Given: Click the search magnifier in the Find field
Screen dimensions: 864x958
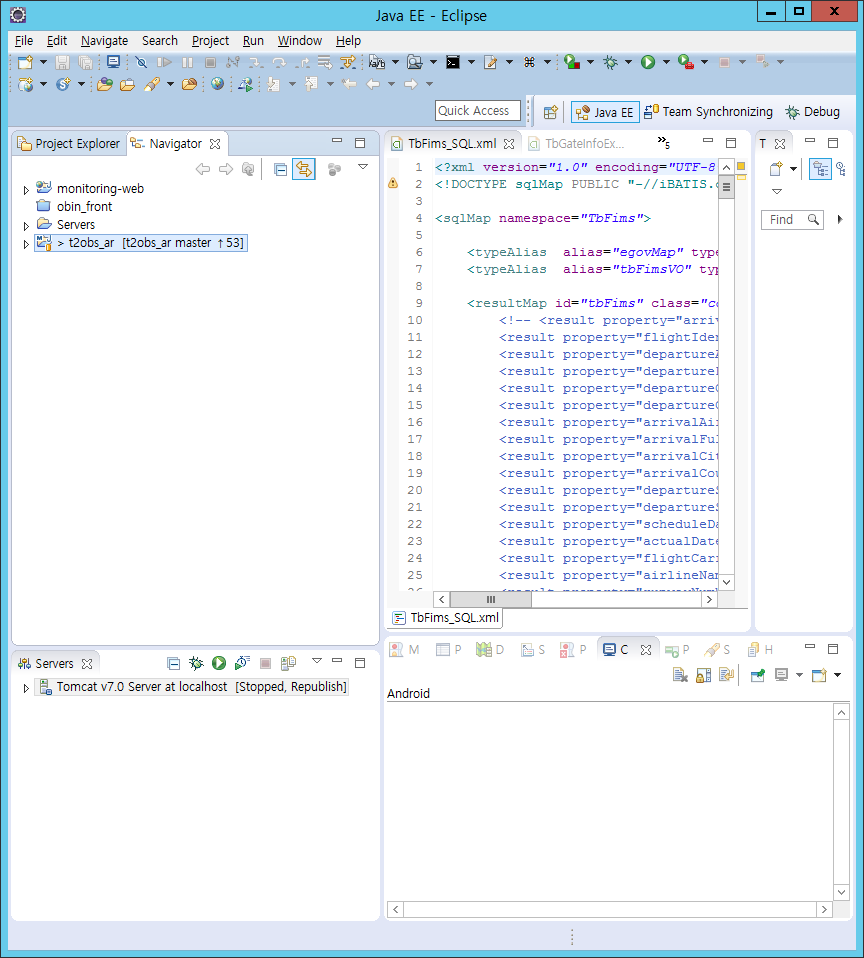Looking at the screenshot, I should pos(813,219).
